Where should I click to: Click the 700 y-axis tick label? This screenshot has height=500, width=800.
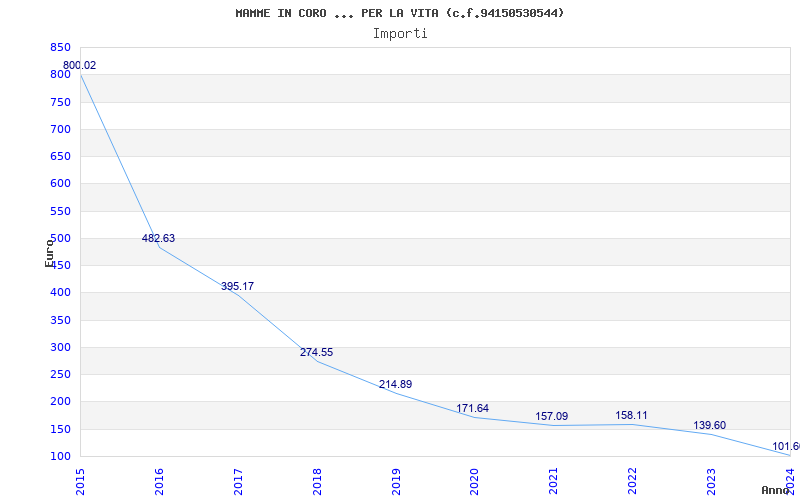[60, 129]
